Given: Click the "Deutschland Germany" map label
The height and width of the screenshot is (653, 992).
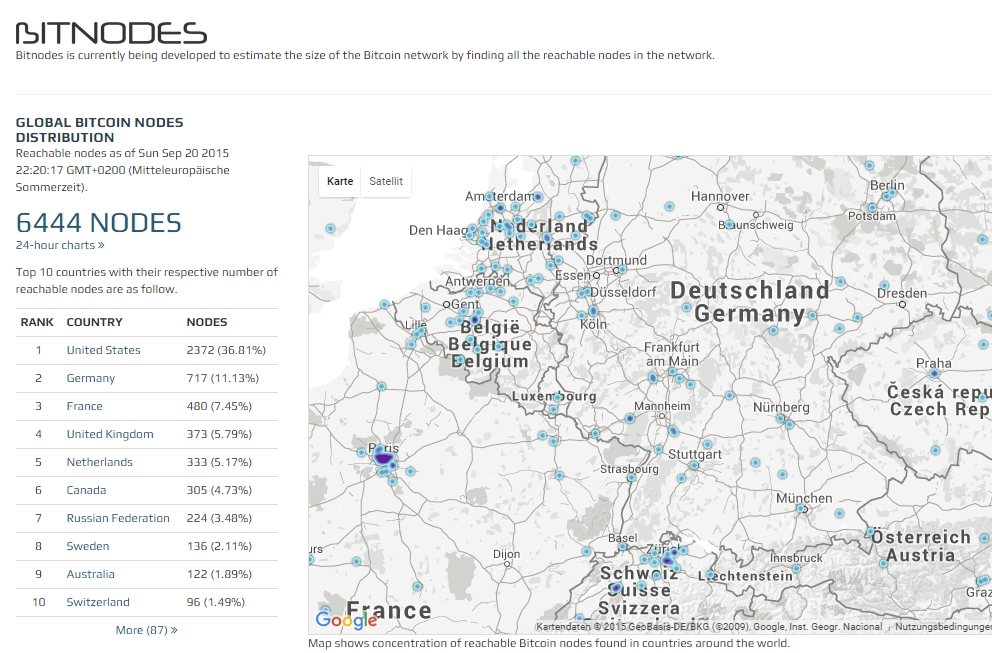Looking at the screenshot, I should coord(750,301).
